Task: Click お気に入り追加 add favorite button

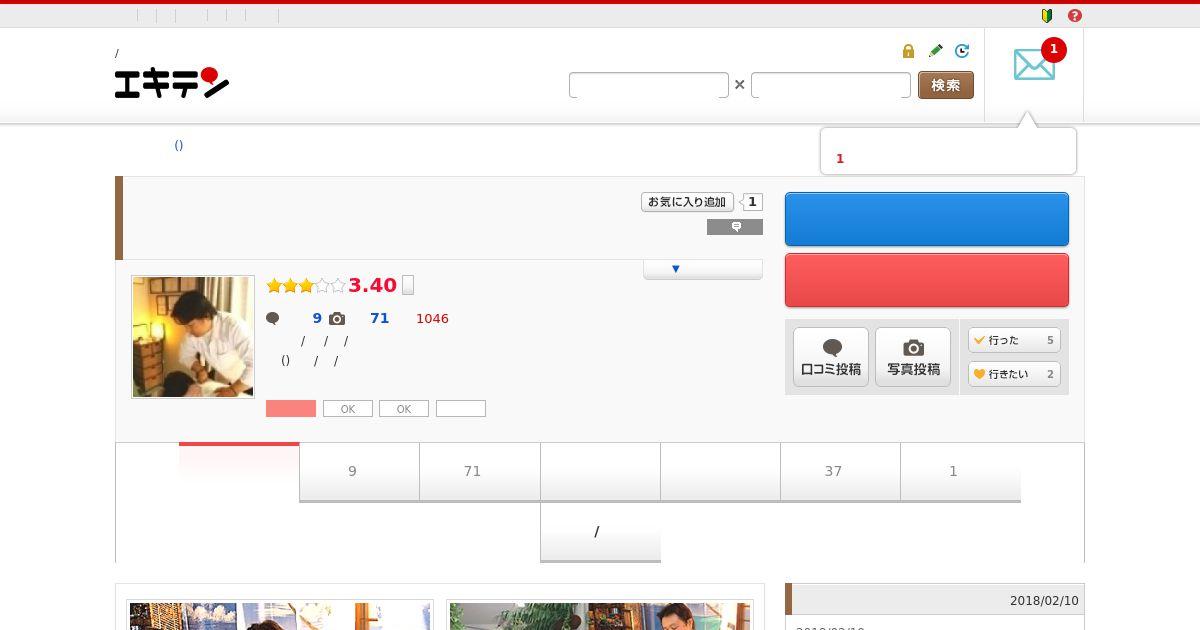Action: pos(687,202)
